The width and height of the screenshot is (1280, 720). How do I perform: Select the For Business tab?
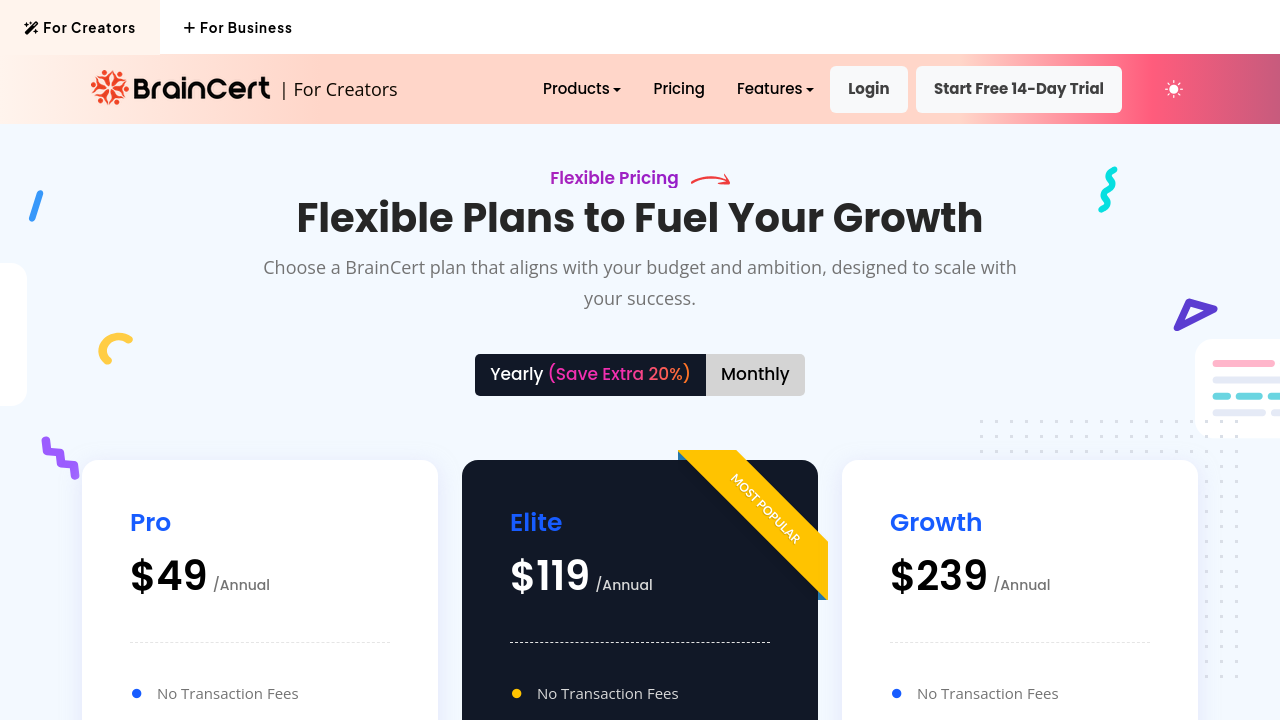[238, 28]
